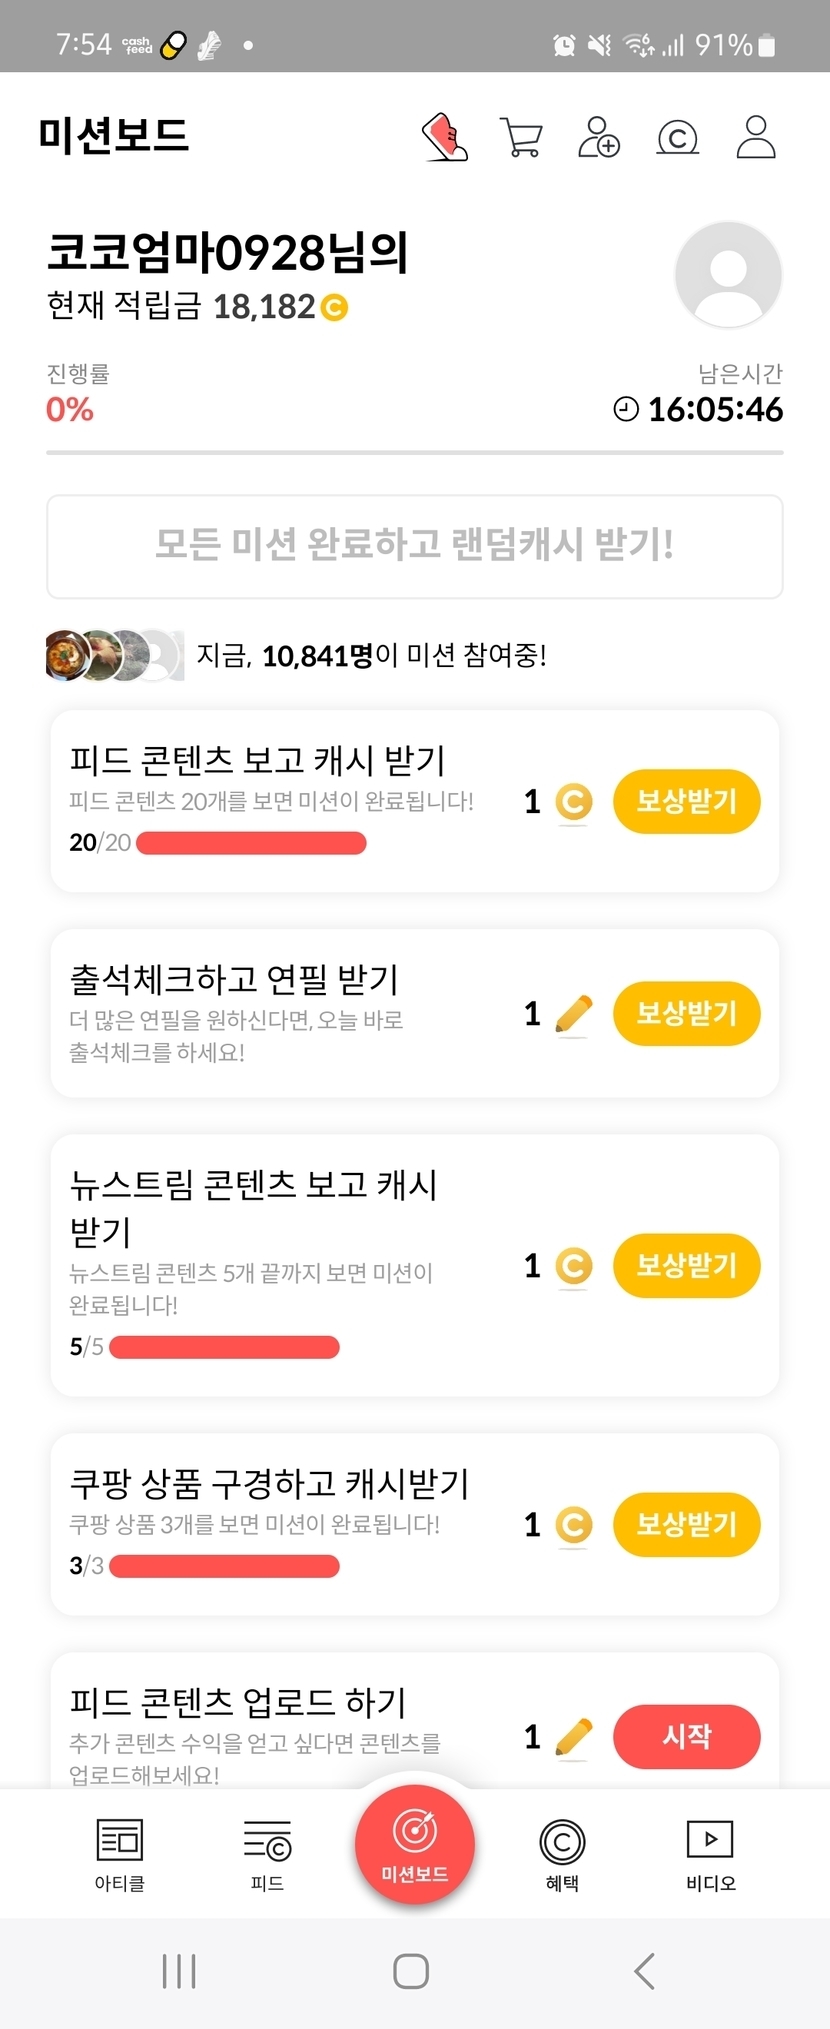Open the cash coin icon in header
Viewport: 830px width, 2029px height.
(677, 137)
